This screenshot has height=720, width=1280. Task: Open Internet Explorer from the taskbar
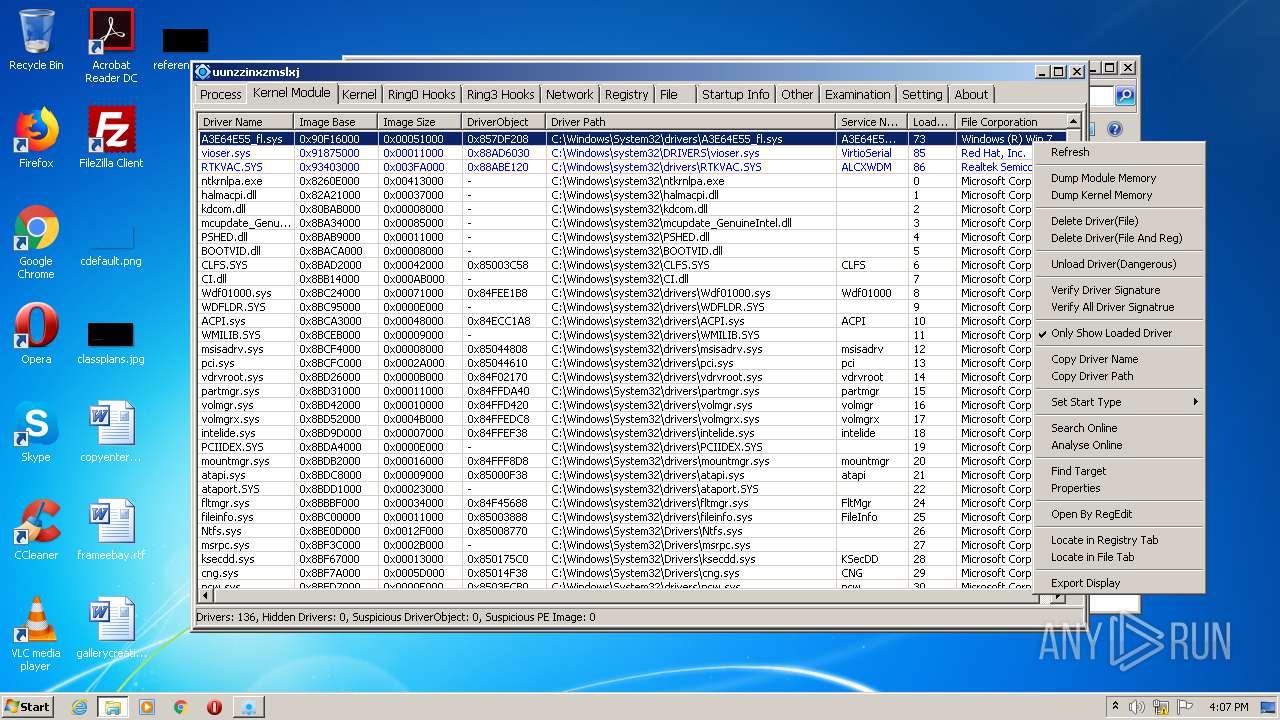[x=79, y=707]
